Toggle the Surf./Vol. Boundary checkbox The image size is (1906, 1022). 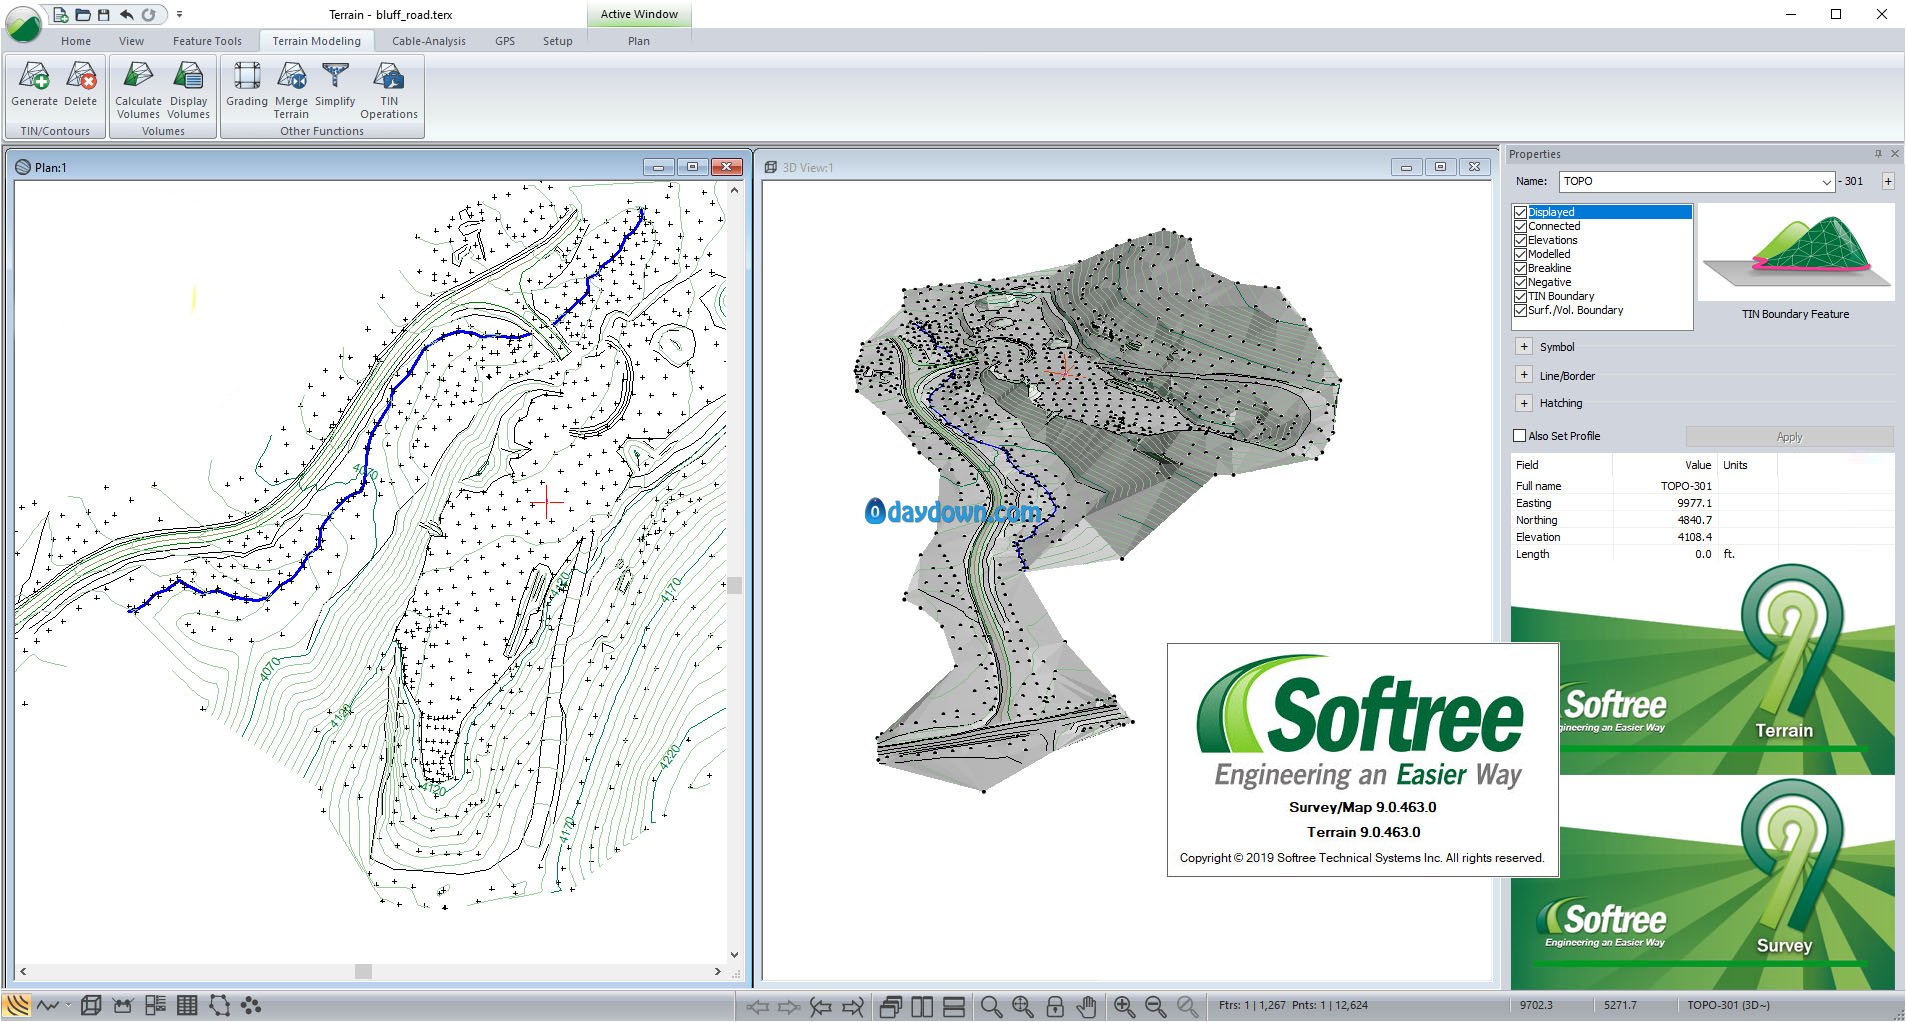coord(1520,310)
